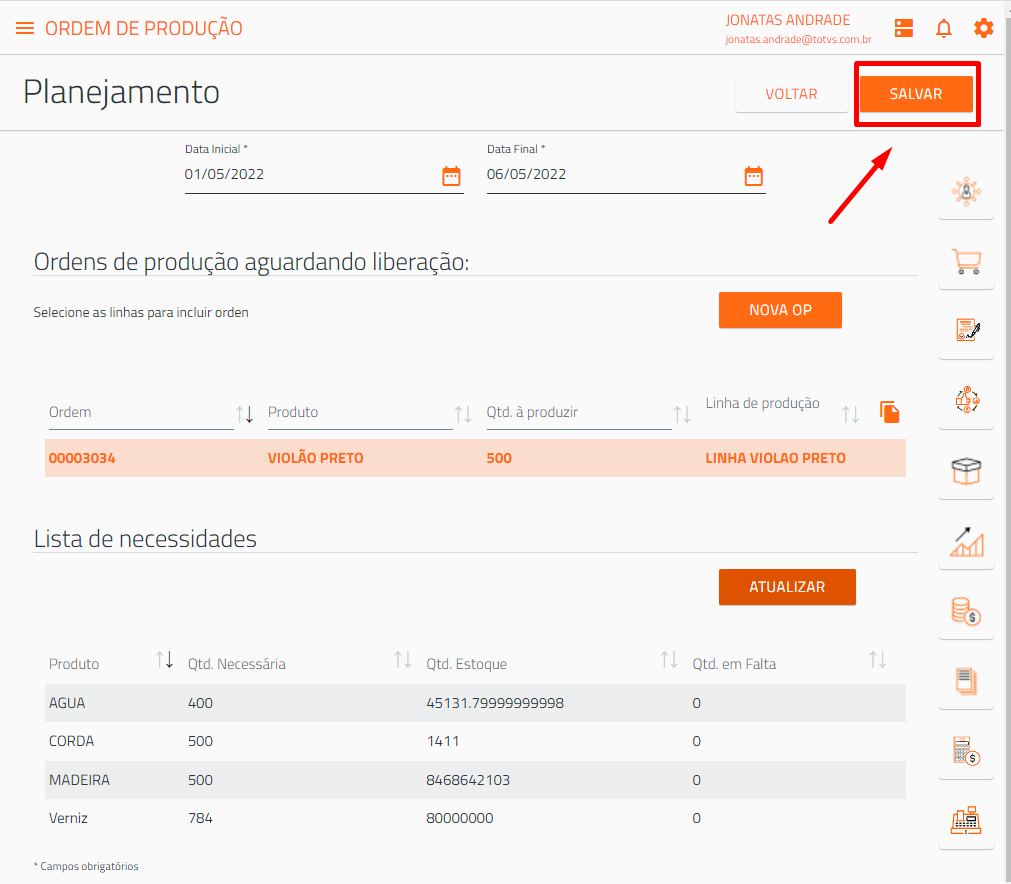This screenshot has width=1011, height=884.
Task: Click stock value 45131.79999999998
Action: click(x=495, y=703)
